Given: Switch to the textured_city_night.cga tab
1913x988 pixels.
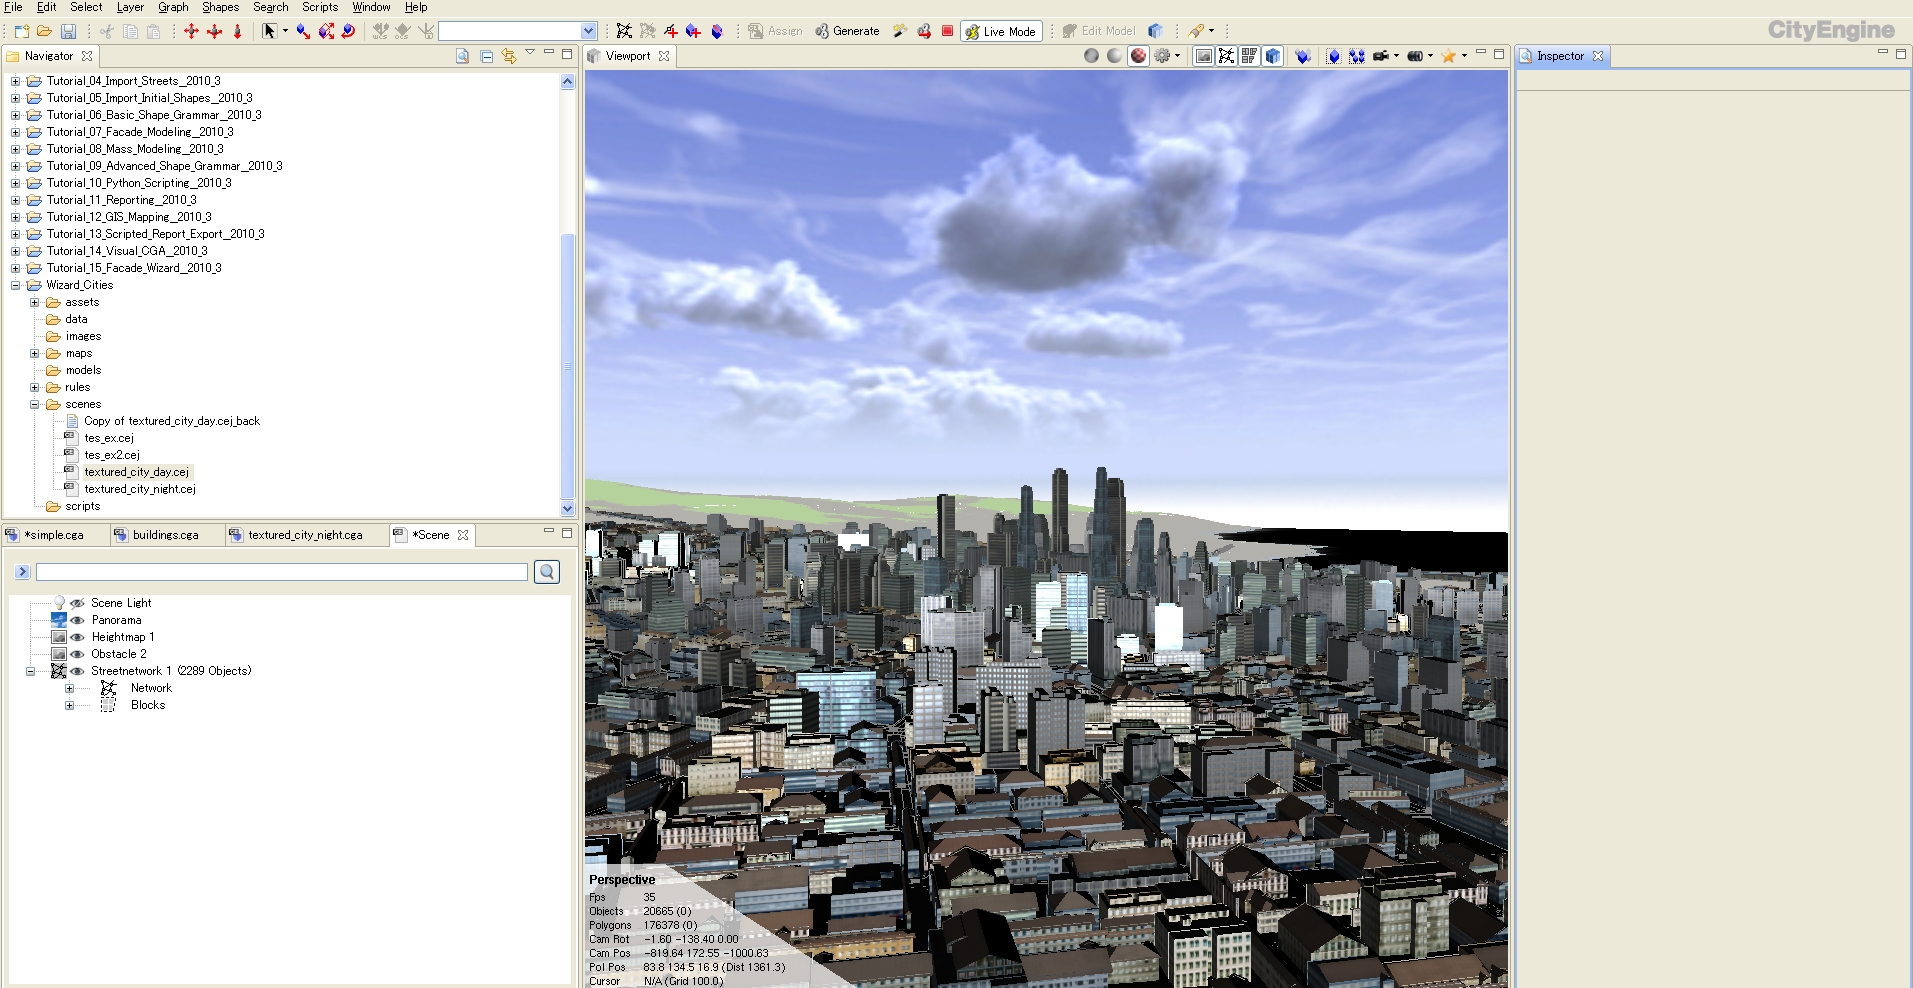Looking at the screenshot, I should point(305,535).
